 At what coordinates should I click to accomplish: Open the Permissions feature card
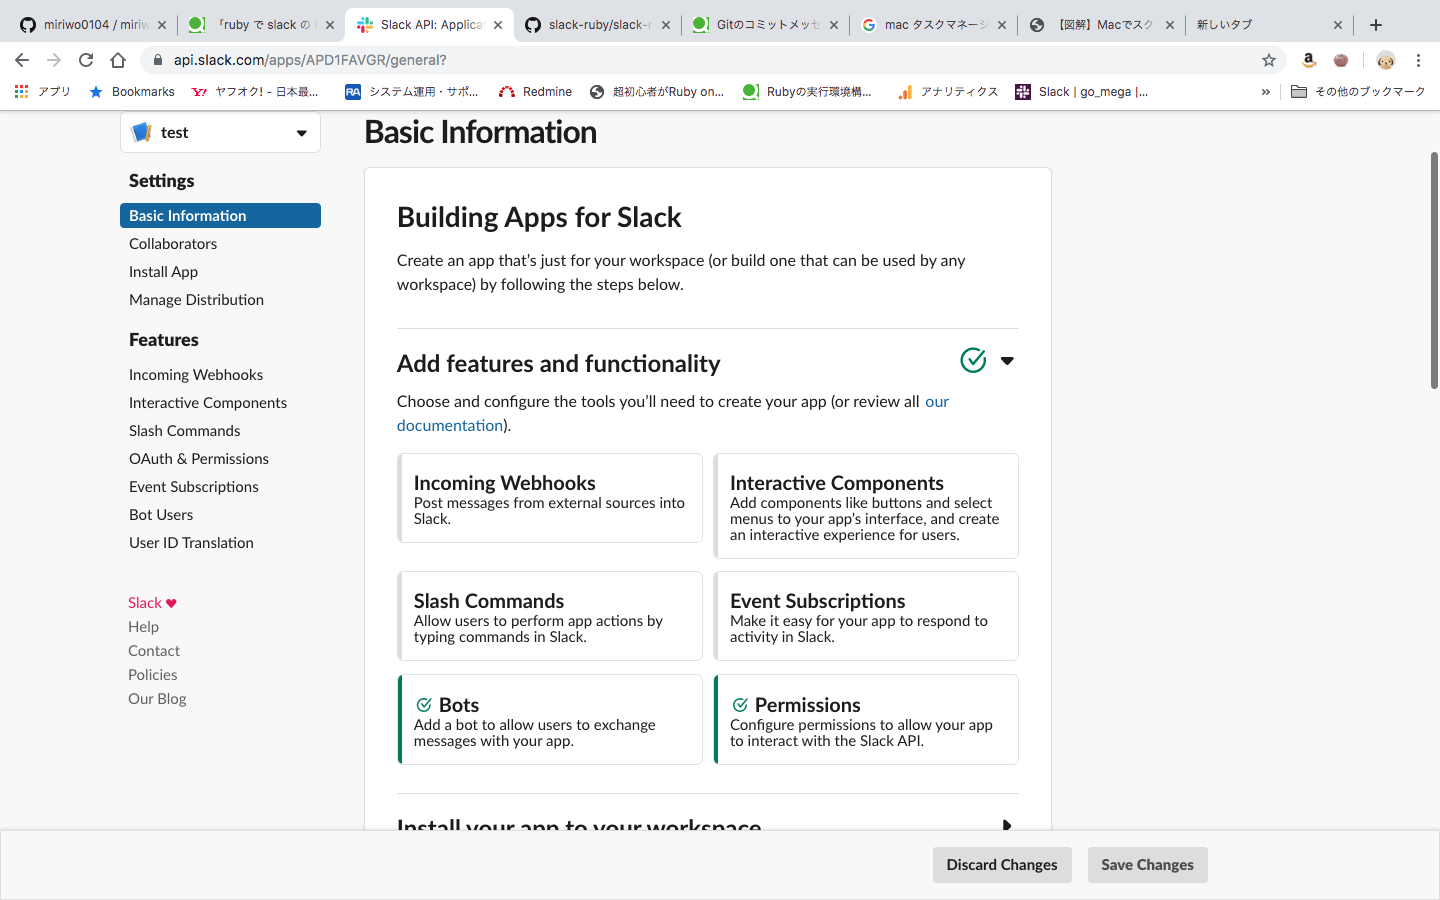[866, 720]
